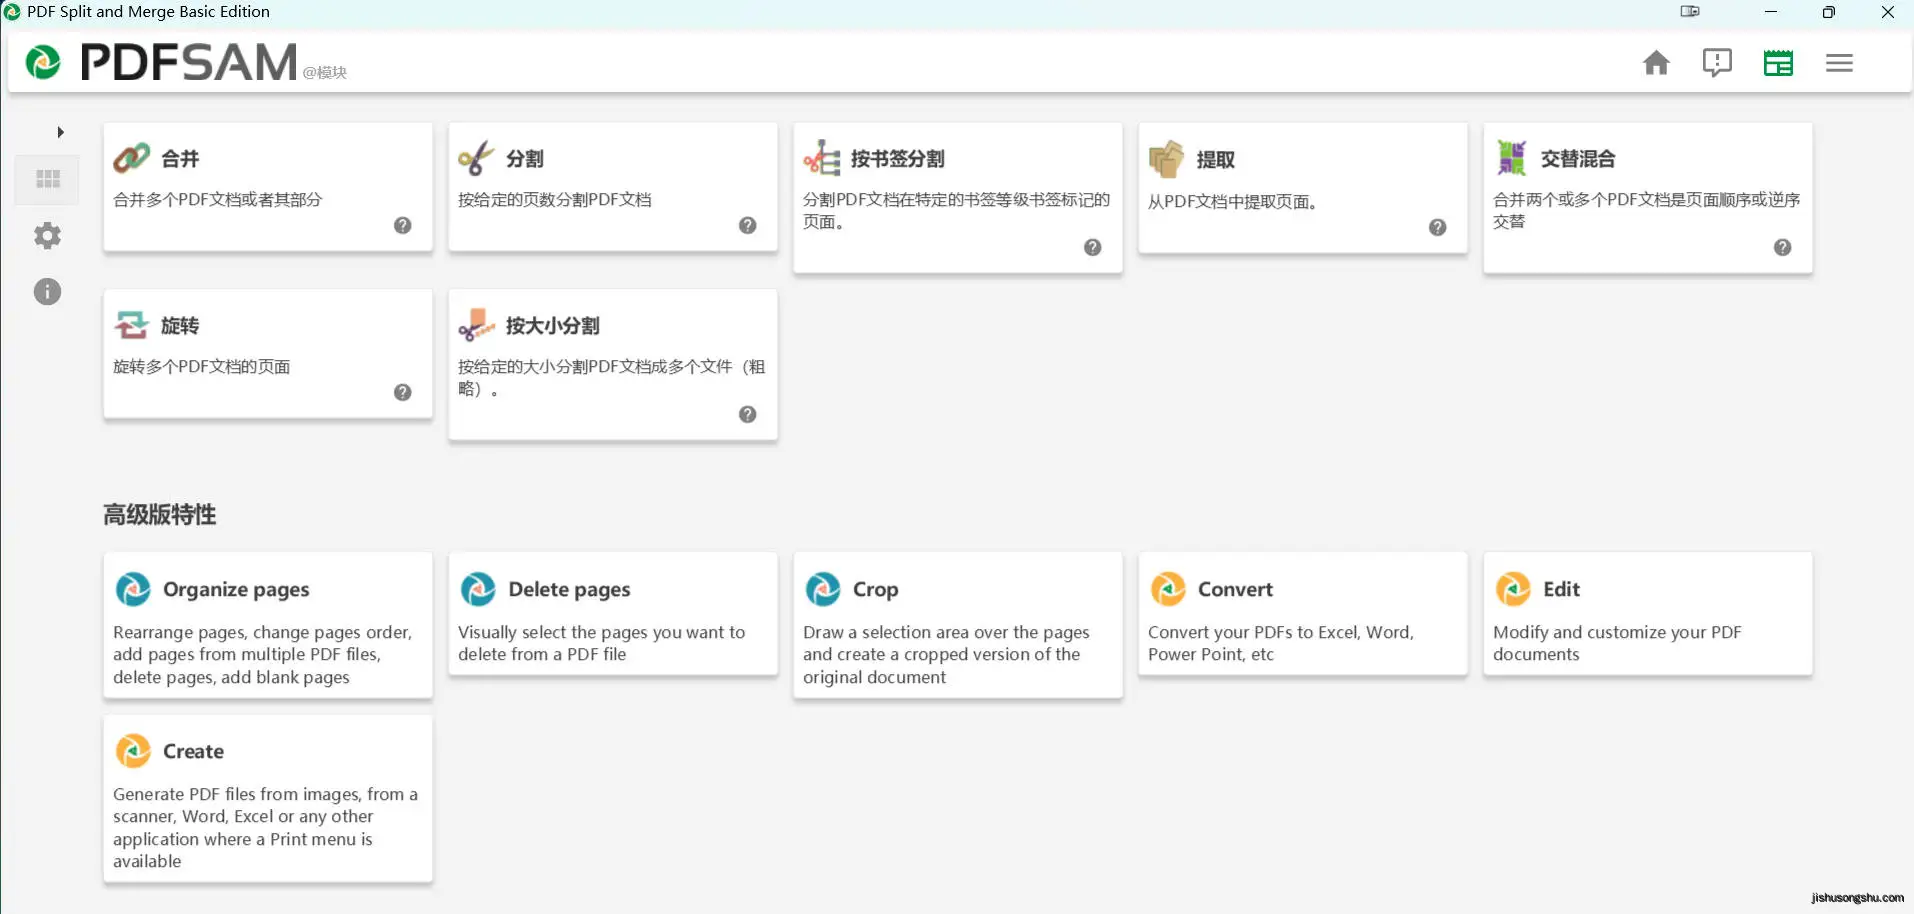Click the 提取 card title
The width and height of the screenshot is (1914, 914).
pyautogui.click(x=1216, y=159)
